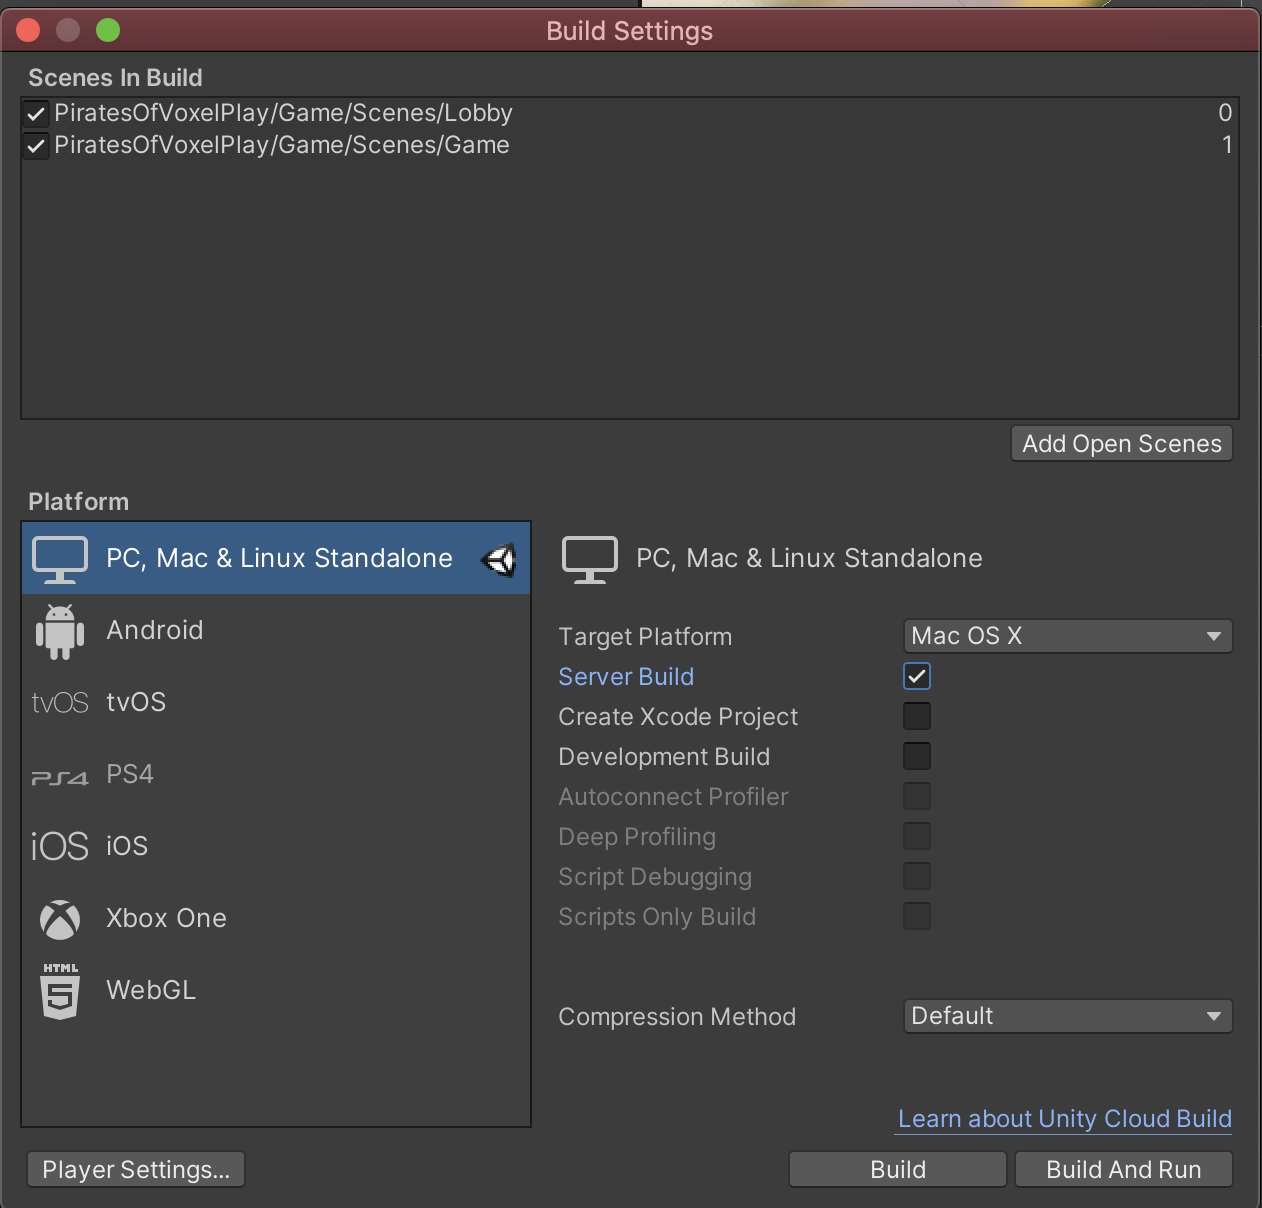Enable Development Build checkbox

pos(917,756)
